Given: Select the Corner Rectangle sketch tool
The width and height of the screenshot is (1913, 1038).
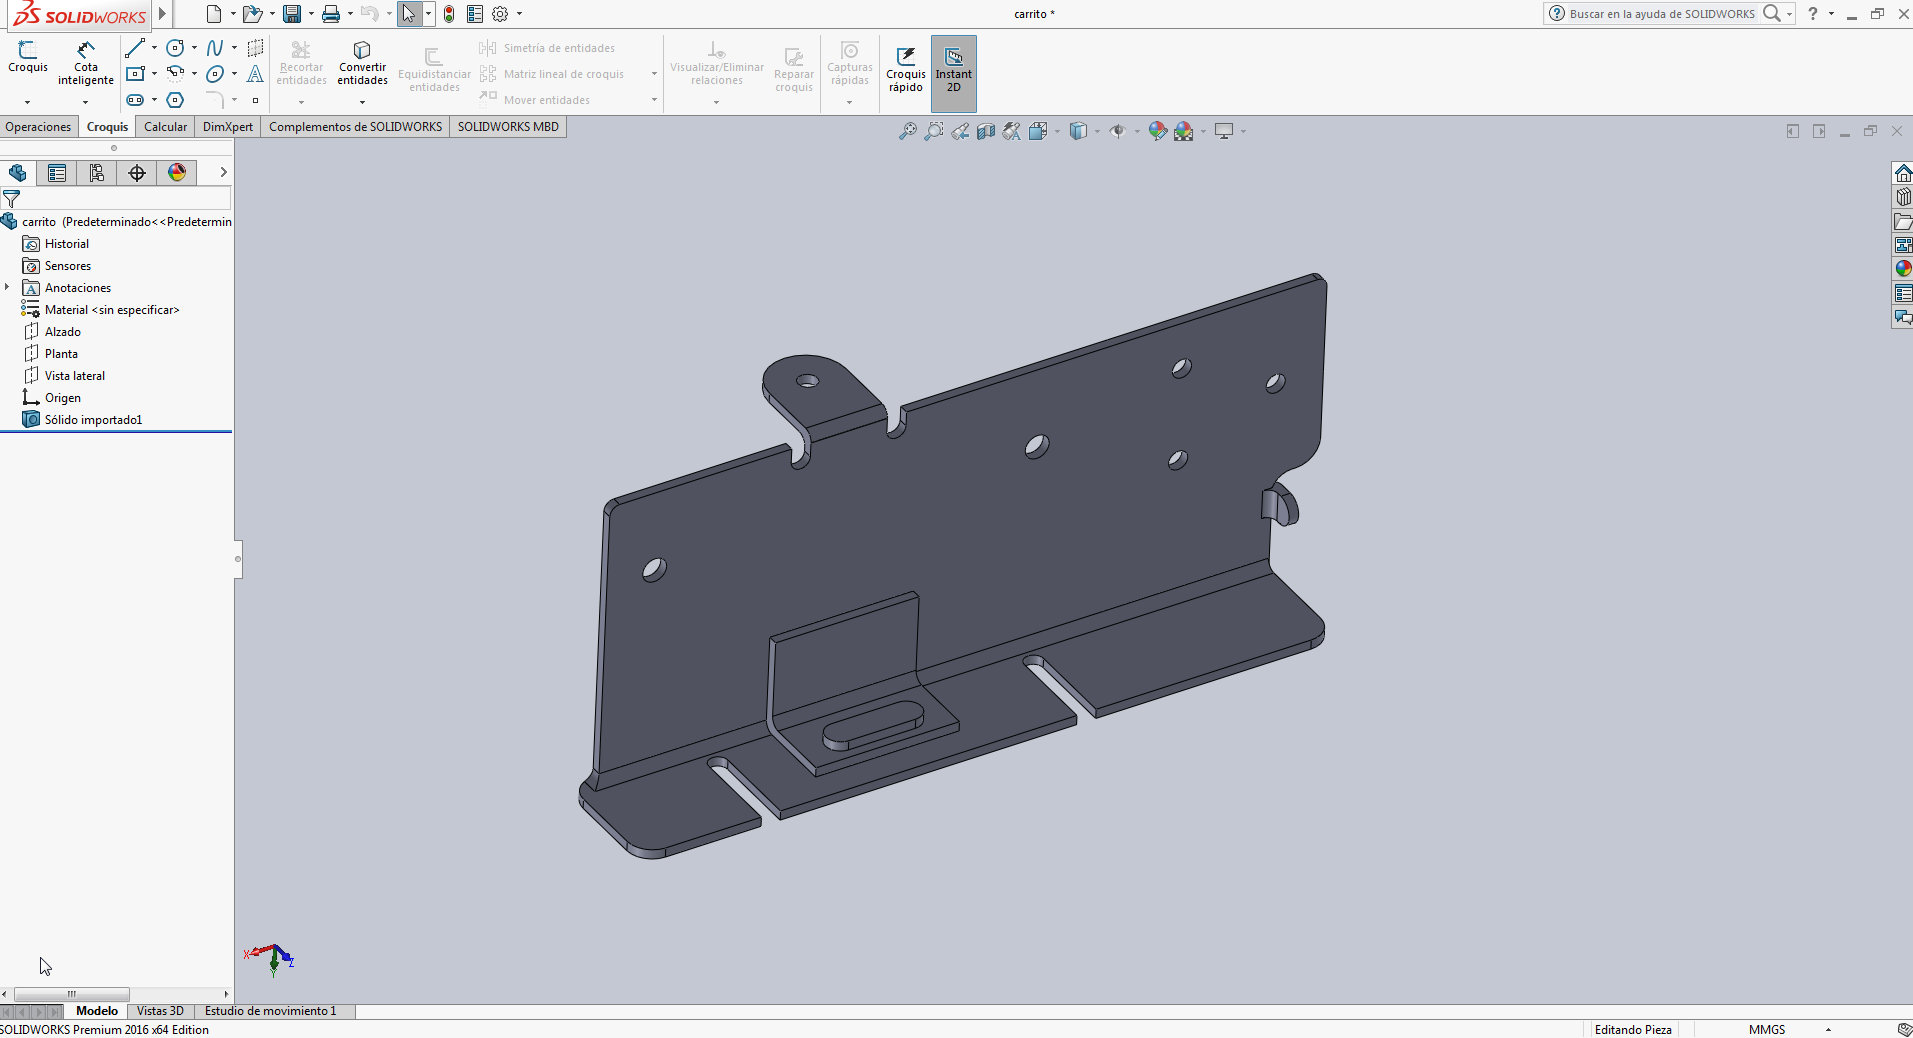Looking at the screenshot, I should (x=135, y=74).
